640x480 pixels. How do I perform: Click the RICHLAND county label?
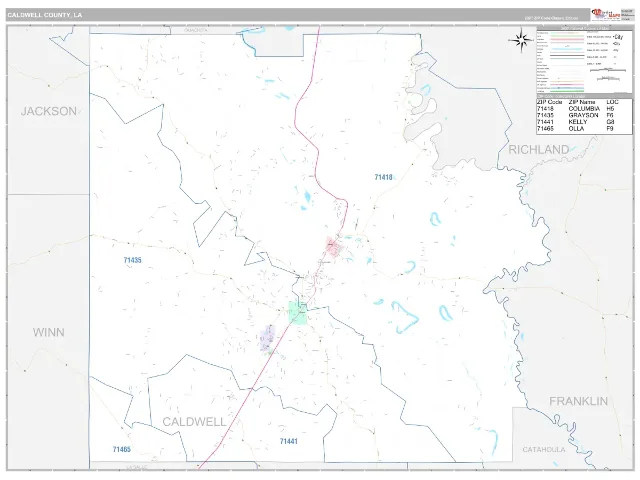(538, 150)
